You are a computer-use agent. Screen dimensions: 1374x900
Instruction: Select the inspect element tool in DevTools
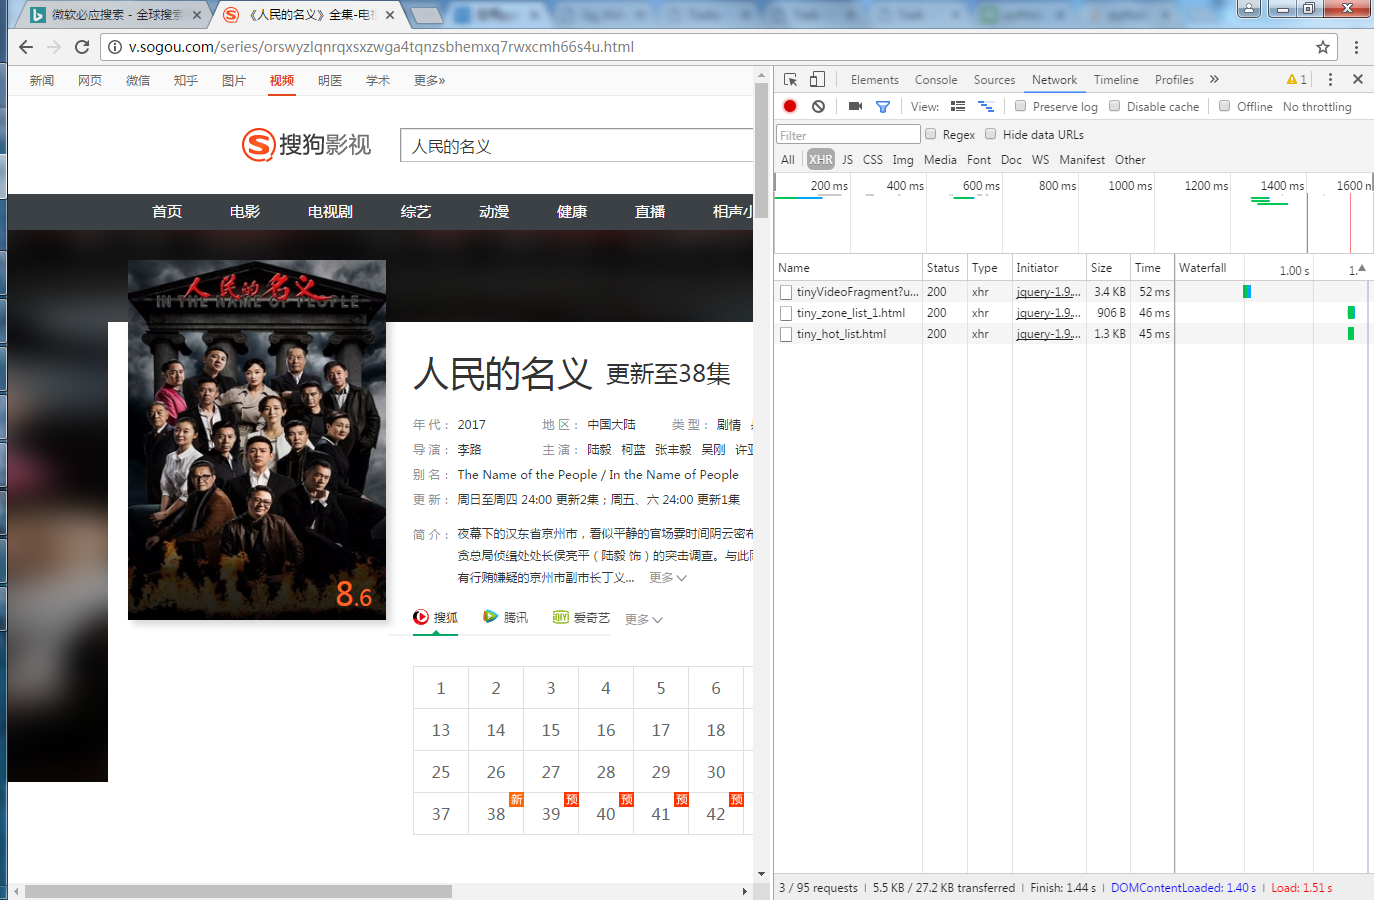[x=789, y=79]
